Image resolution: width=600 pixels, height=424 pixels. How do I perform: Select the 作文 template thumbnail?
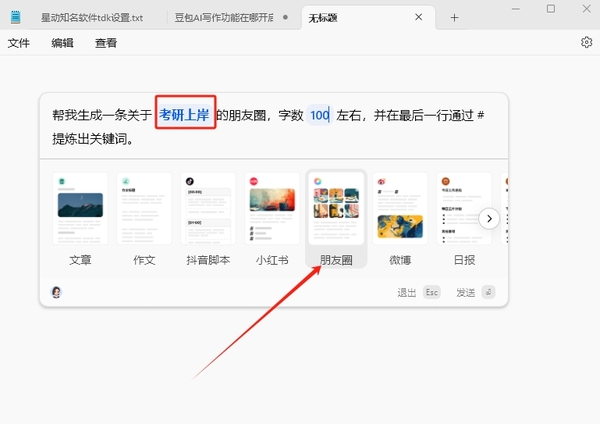pyautogui.click(x=144, y=209)
